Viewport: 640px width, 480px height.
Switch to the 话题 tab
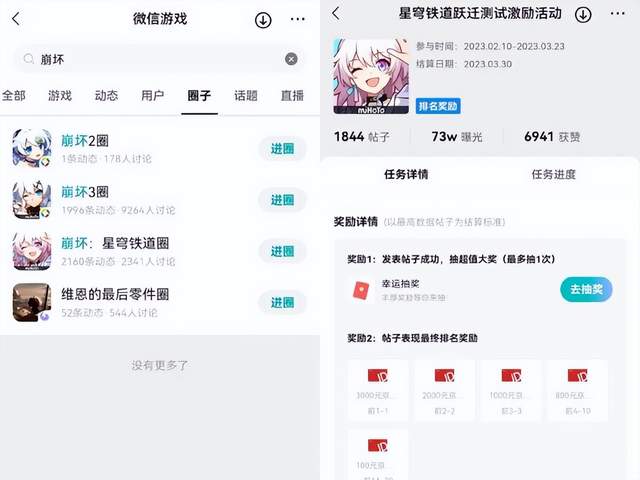coord(246,96)
